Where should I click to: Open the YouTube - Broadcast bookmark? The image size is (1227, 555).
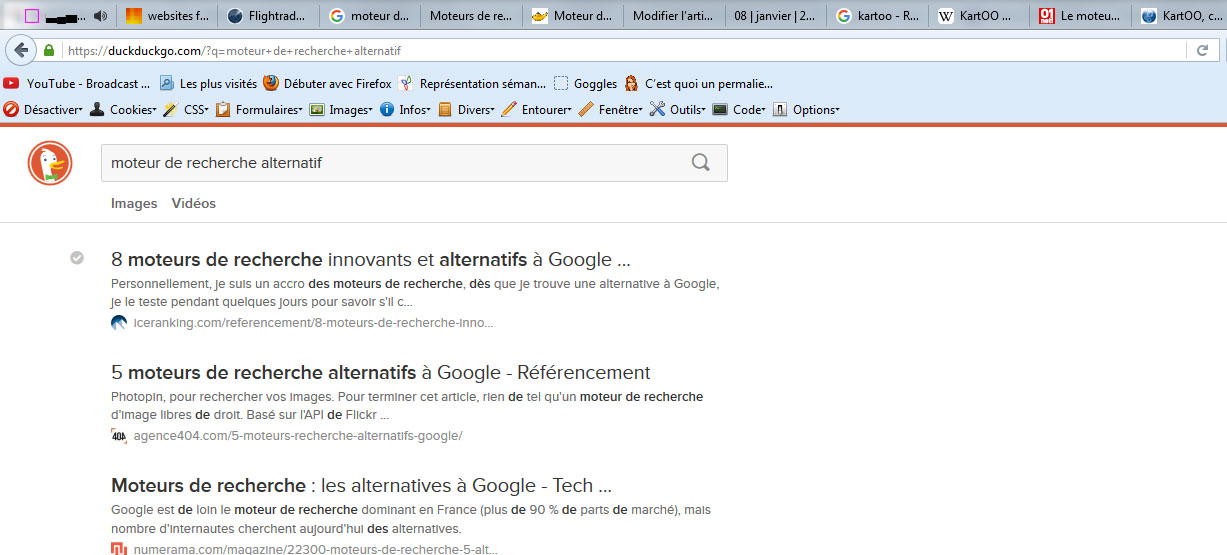pos(77,84)
